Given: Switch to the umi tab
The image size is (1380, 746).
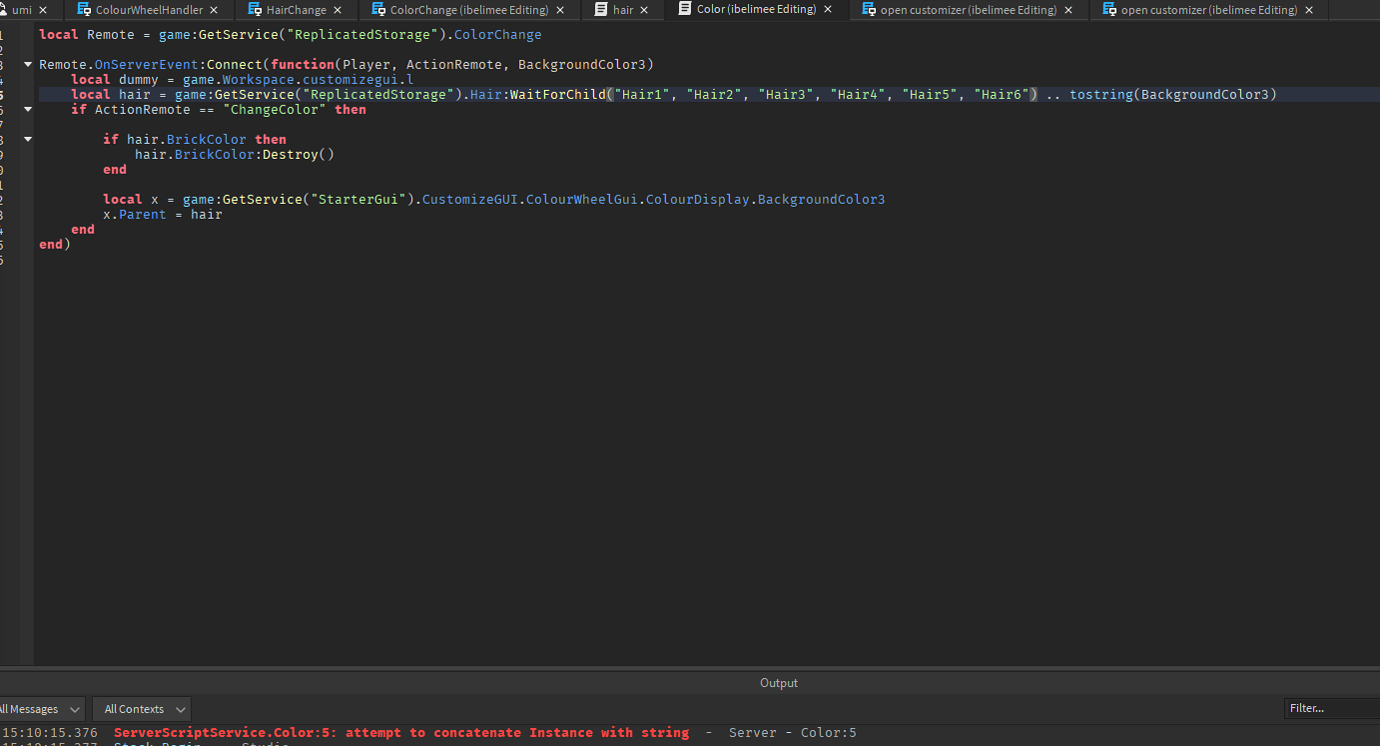Looking at the screenshot, I should pos(22,10).
